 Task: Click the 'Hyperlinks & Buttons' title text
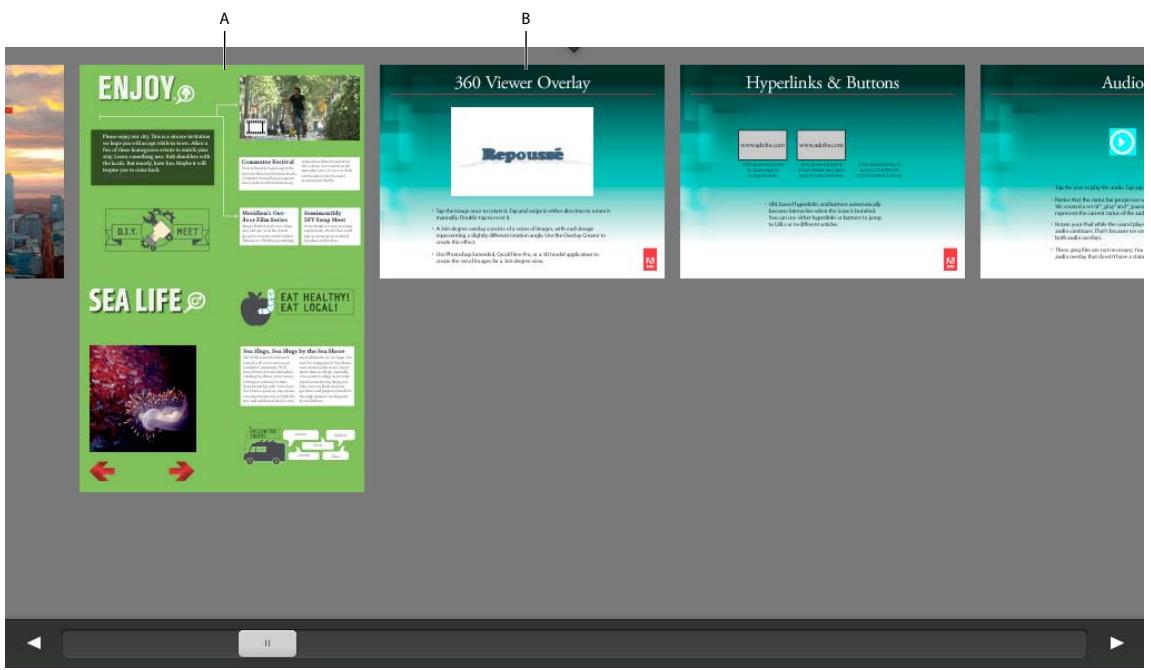pos(822,82)
